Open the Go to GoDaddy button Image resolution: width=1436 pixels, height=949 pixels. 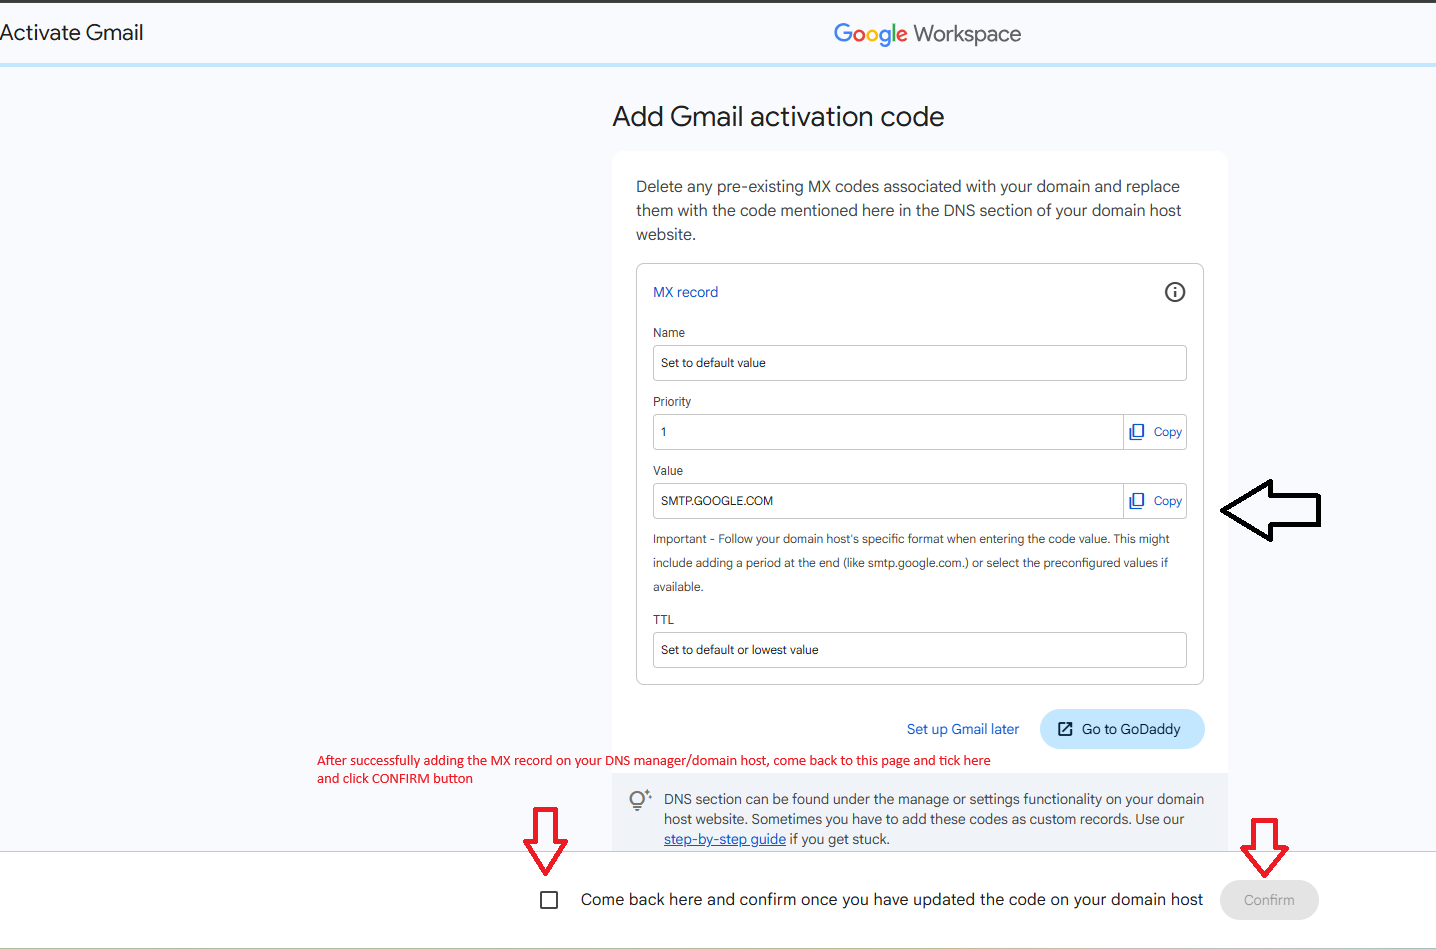tap(1122, 729)
